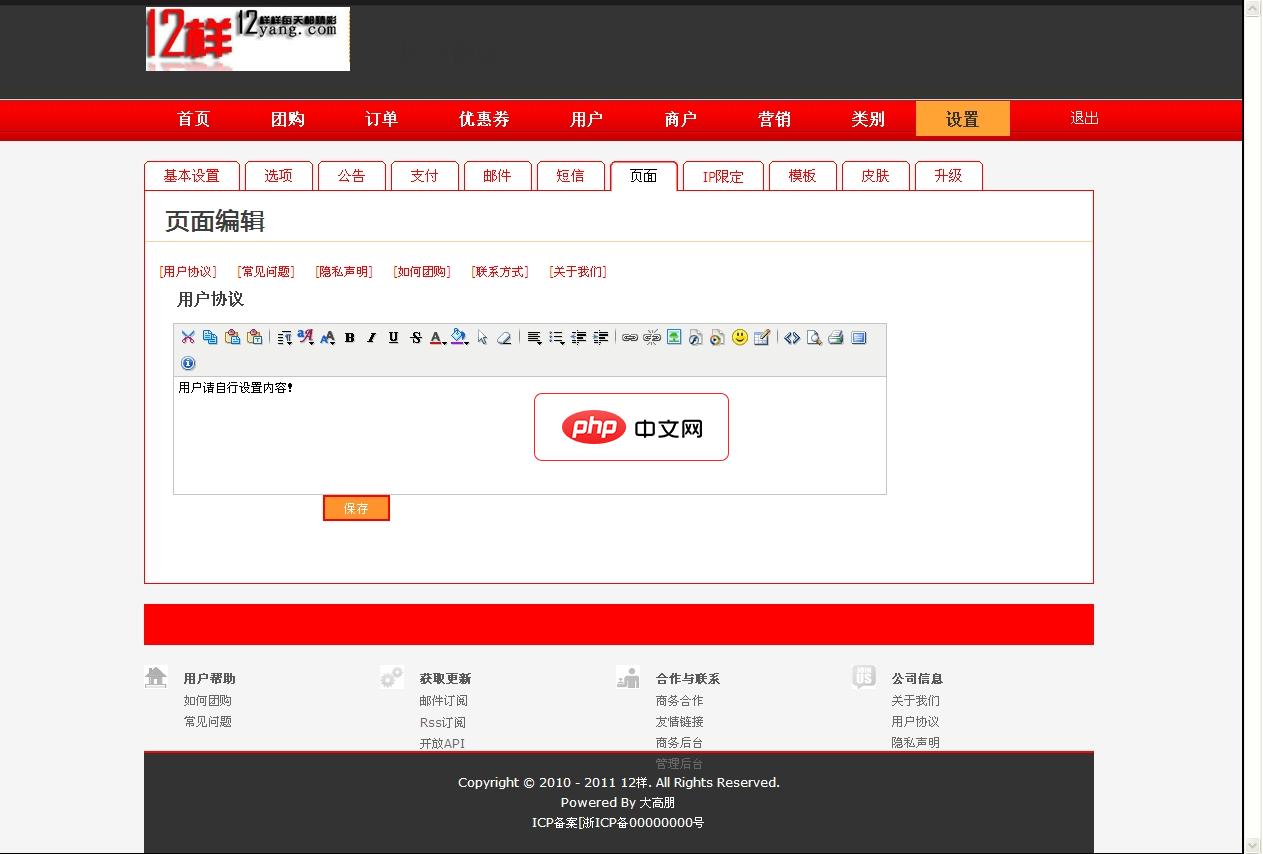Viewport: 1263px width, 854px height.
Task: Open the font color dropdown
Action: coord(438,338)
